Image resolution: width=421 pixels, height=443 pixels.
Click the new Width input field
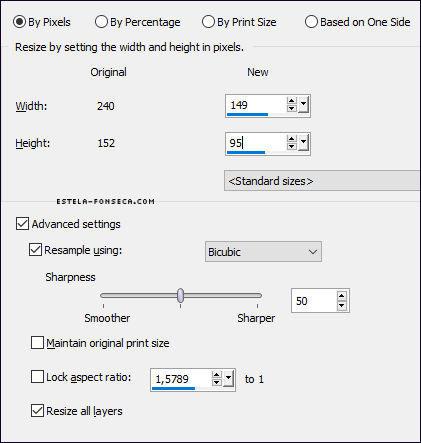pos(256,105)
